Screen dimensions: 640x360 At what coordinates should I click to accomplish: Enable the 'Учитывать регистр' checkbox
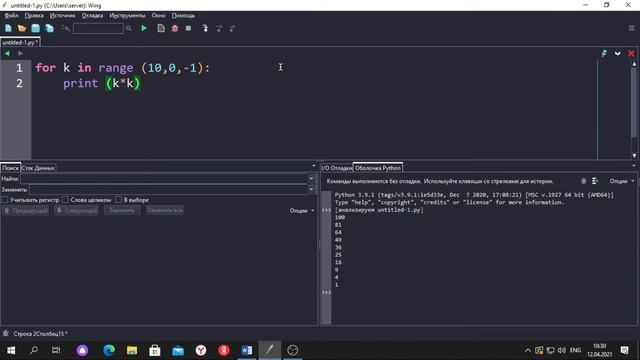click(x=5, y=200)
